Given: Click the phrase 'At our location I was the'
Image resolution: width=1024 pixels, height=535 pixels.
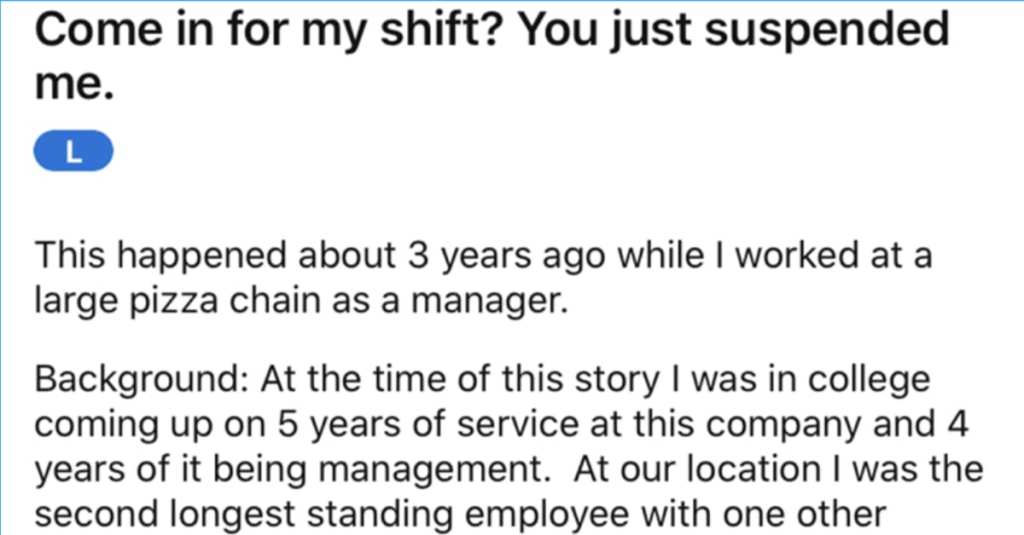Looking at the screenshot, I should tap(778, 470).
